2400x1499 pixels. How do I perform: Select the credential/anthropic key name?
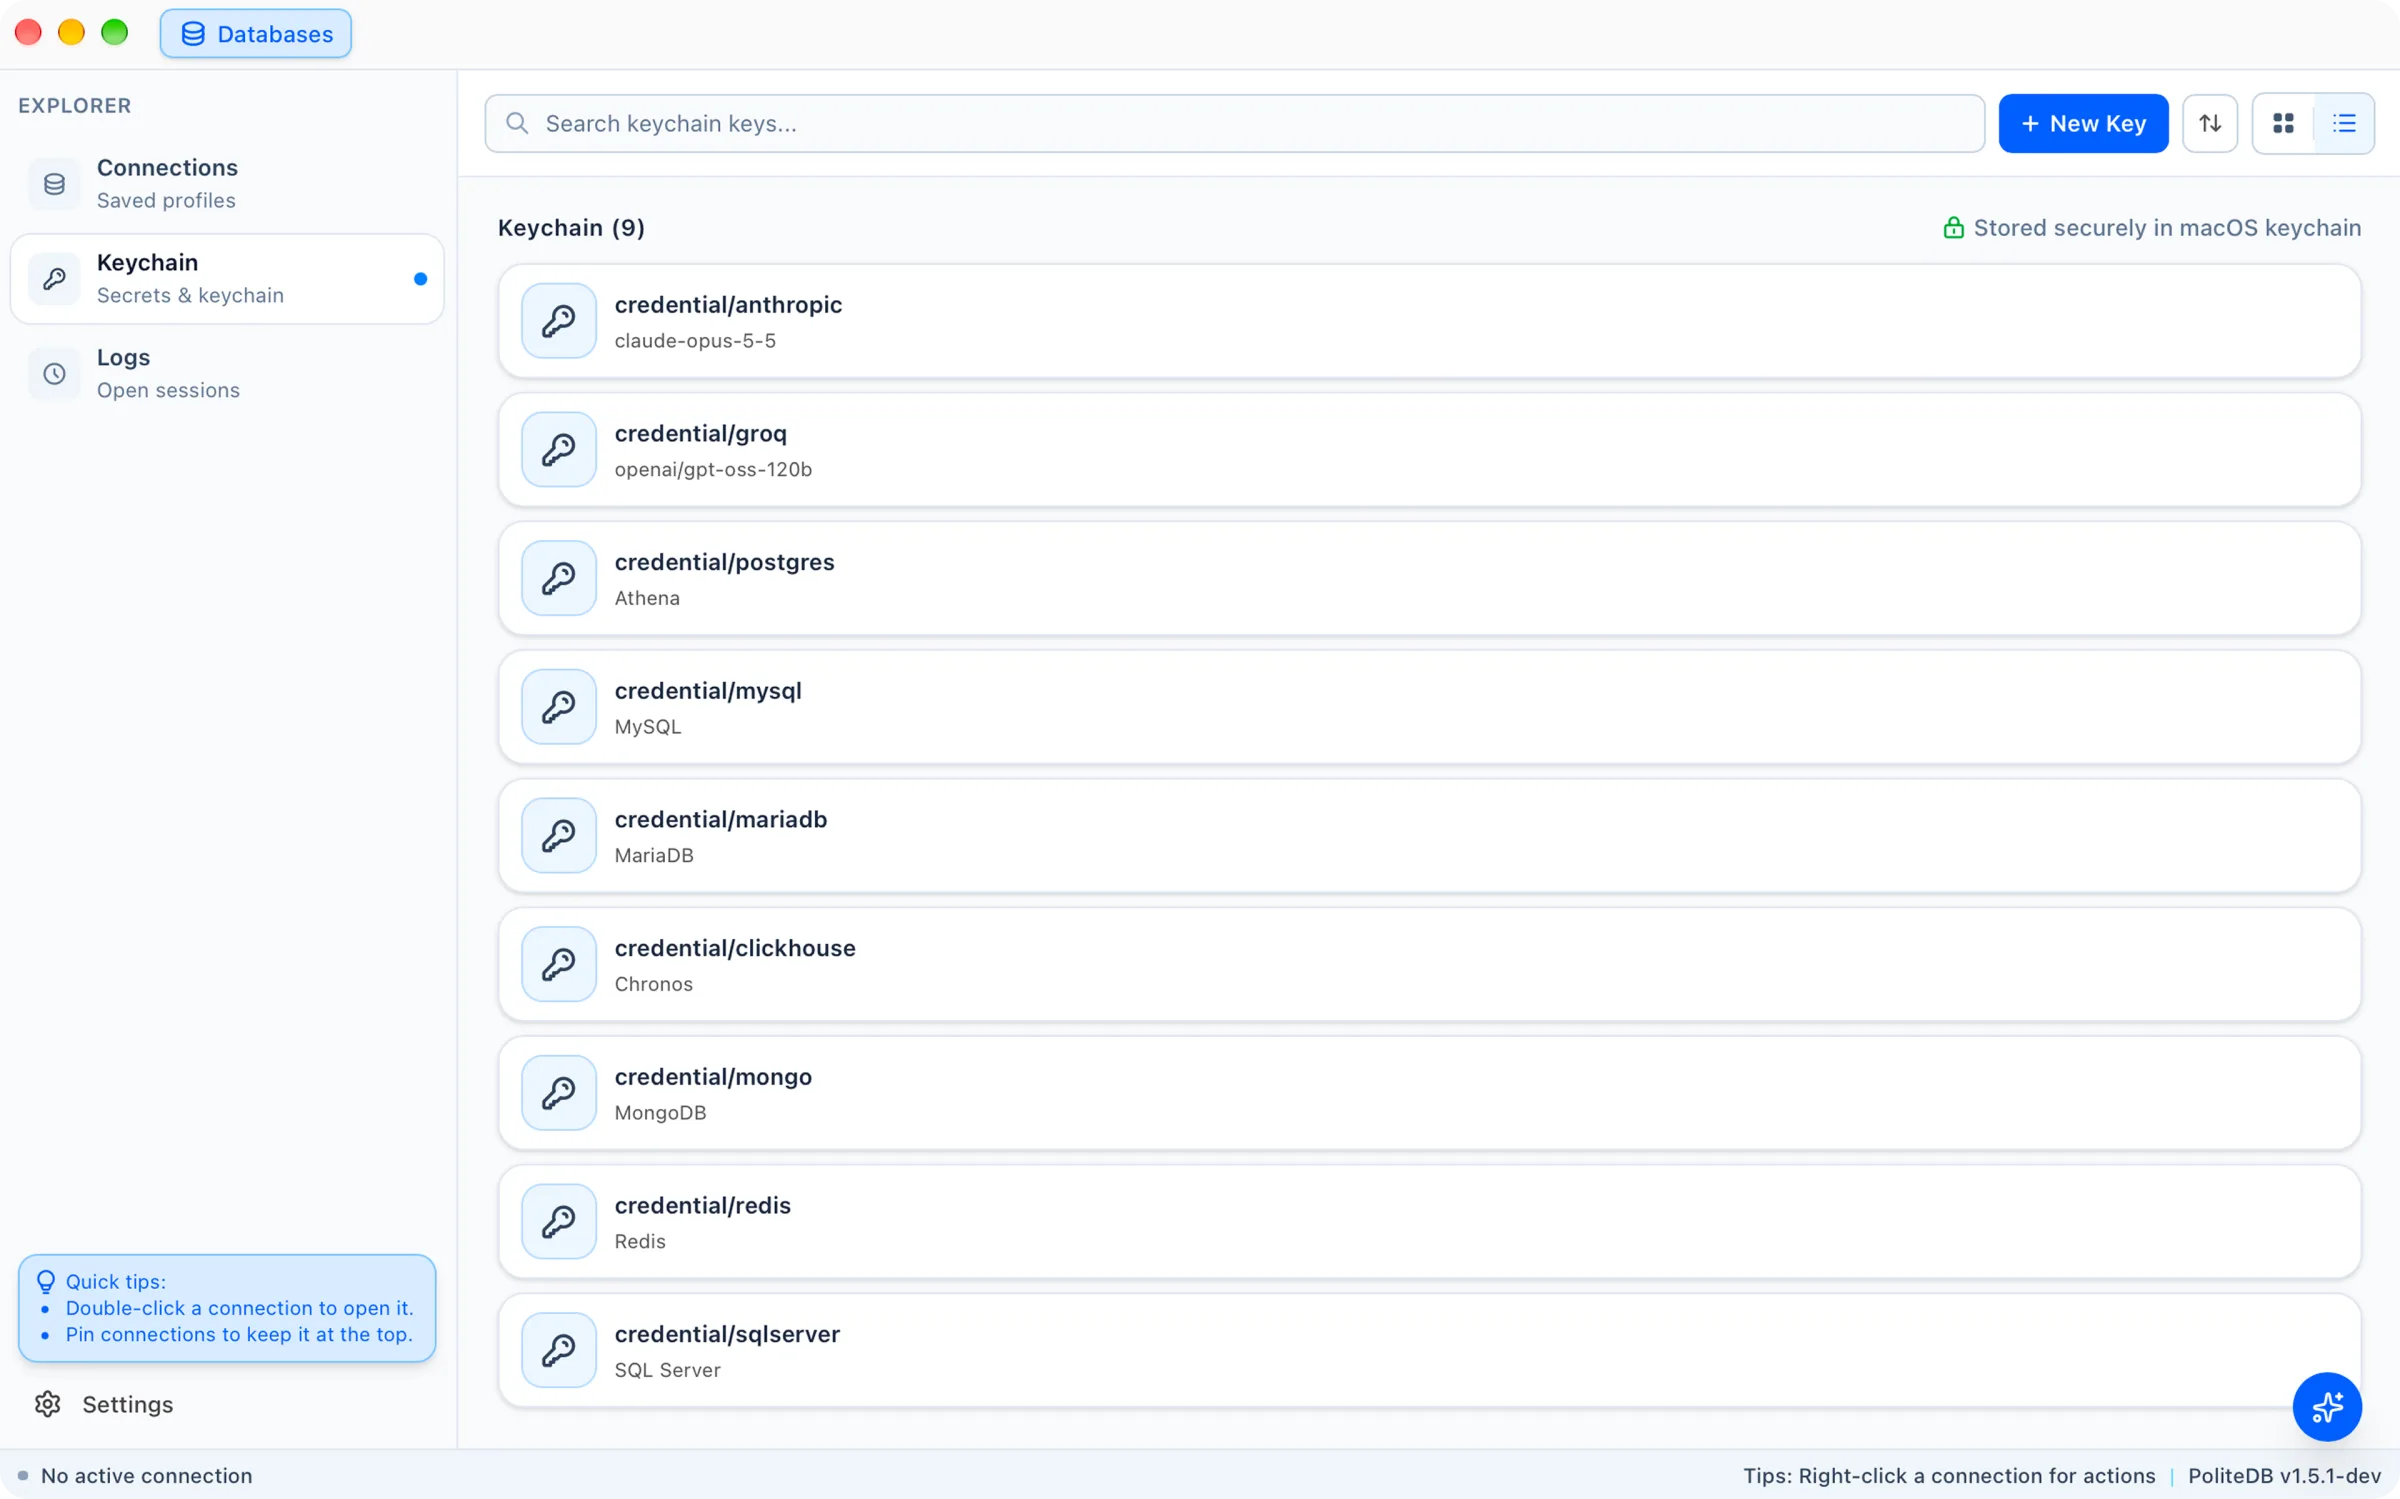728,304
